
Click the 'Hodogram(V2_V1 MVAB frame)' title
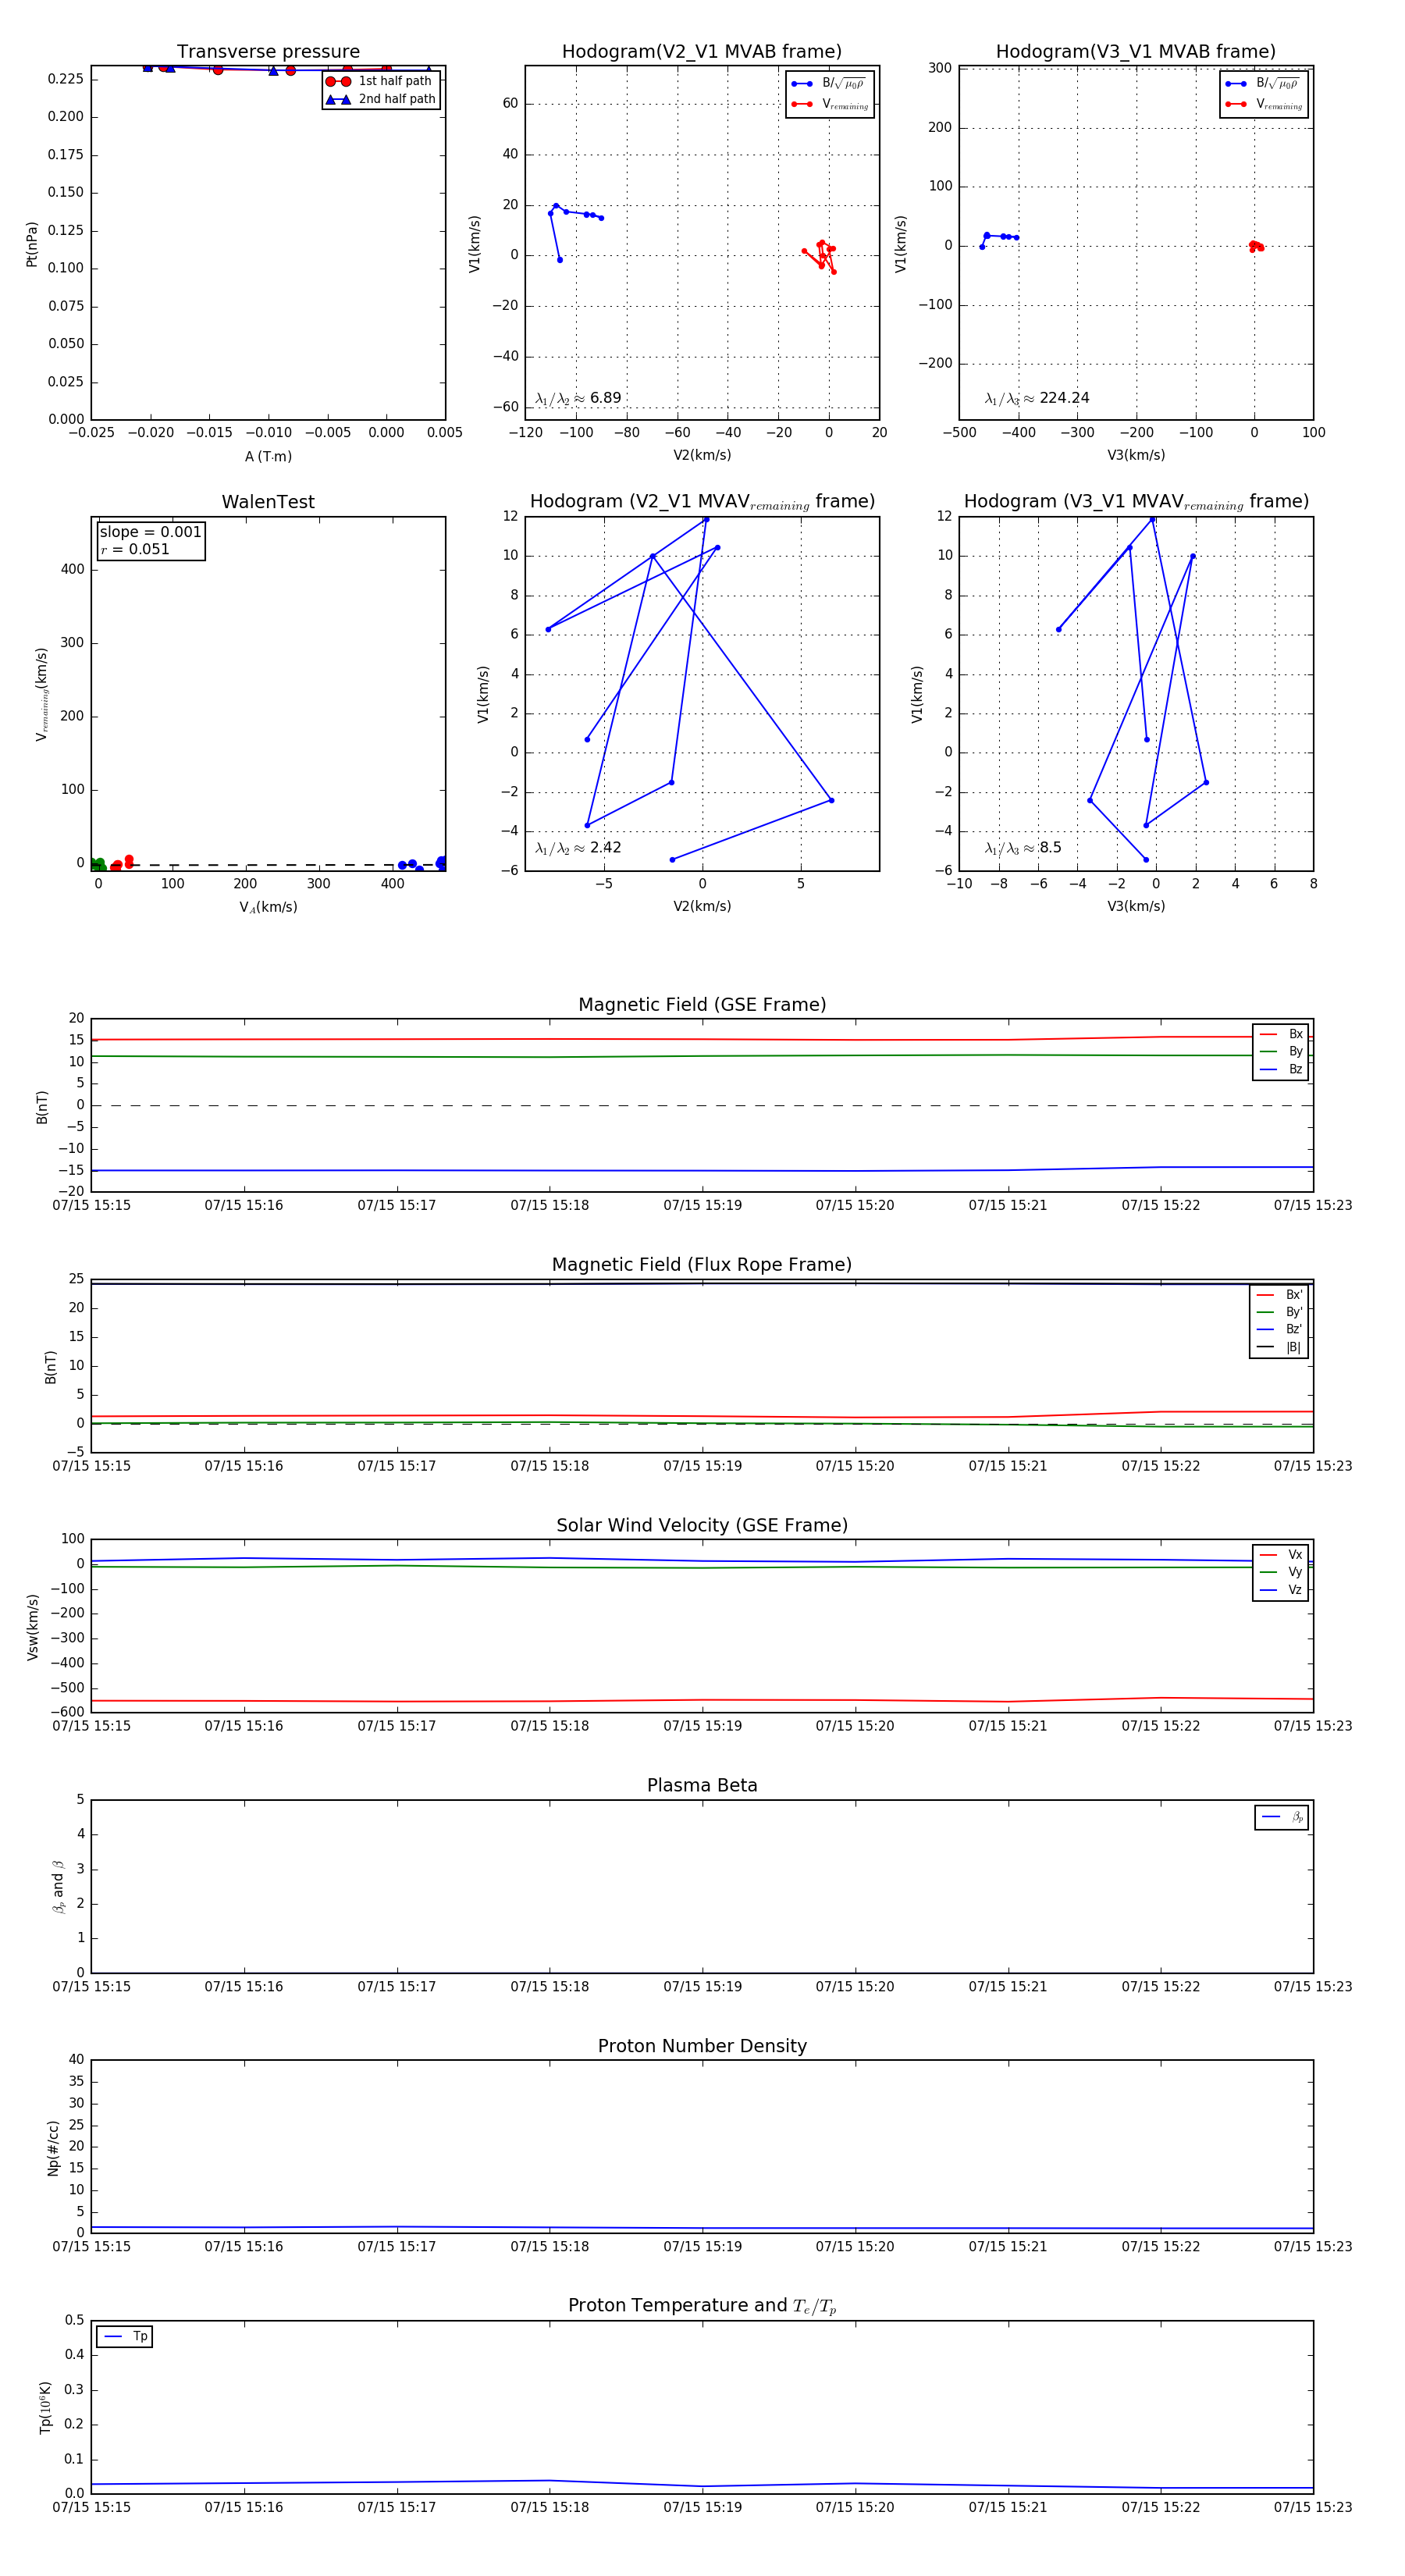point(702,52)
